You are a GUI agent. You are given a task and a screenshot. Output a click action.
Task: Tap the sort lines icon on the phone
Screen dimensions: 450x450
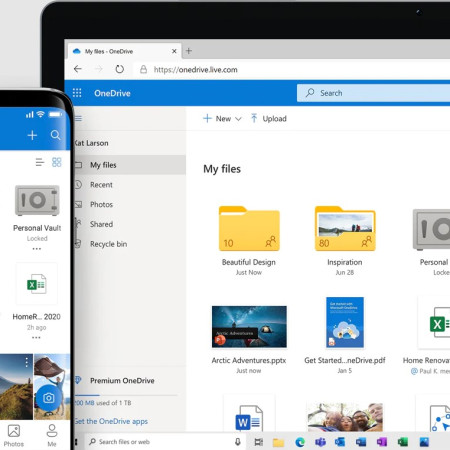click(40, 162)
